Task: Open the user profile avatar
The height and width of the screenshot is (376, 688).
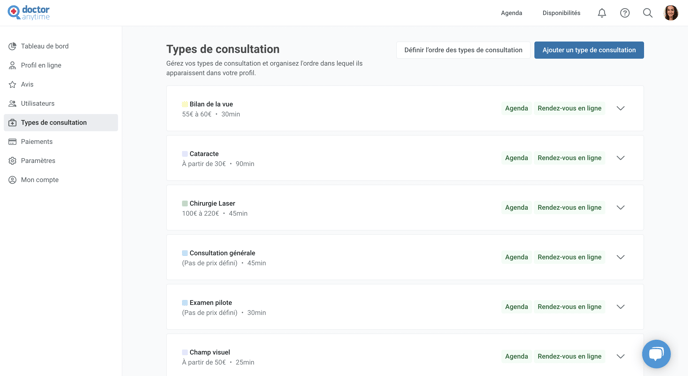Action: coord(671,13)
